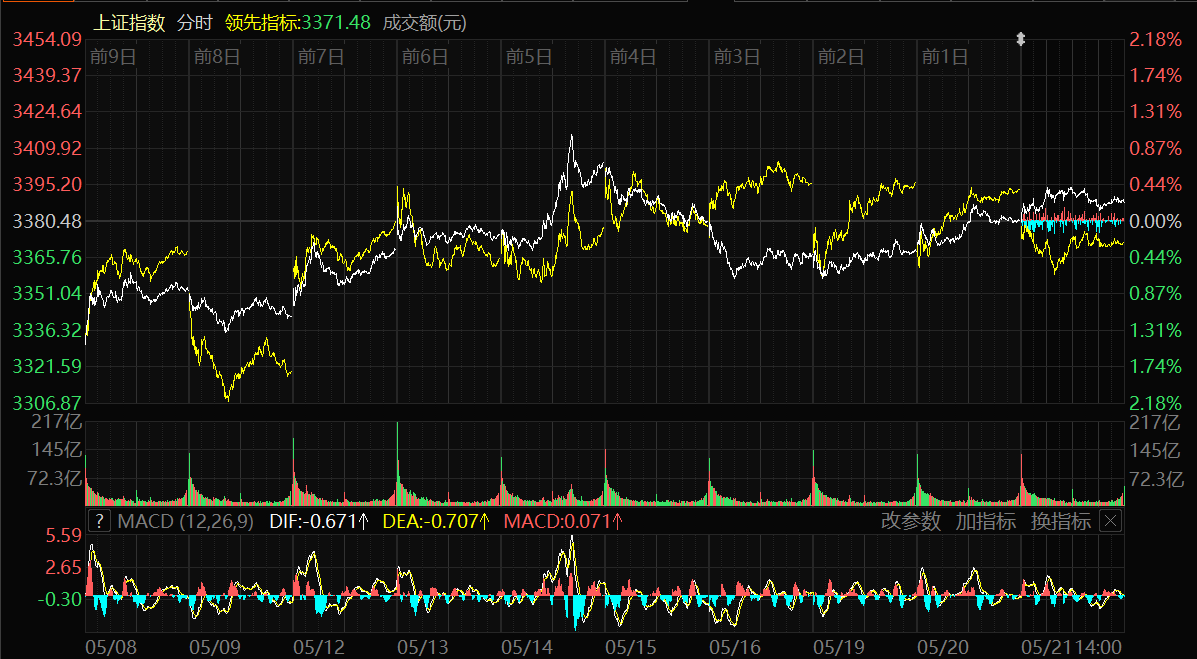Select the 前1日 day section
This screenshot has width=1197, height=659.
pos(945,57)
